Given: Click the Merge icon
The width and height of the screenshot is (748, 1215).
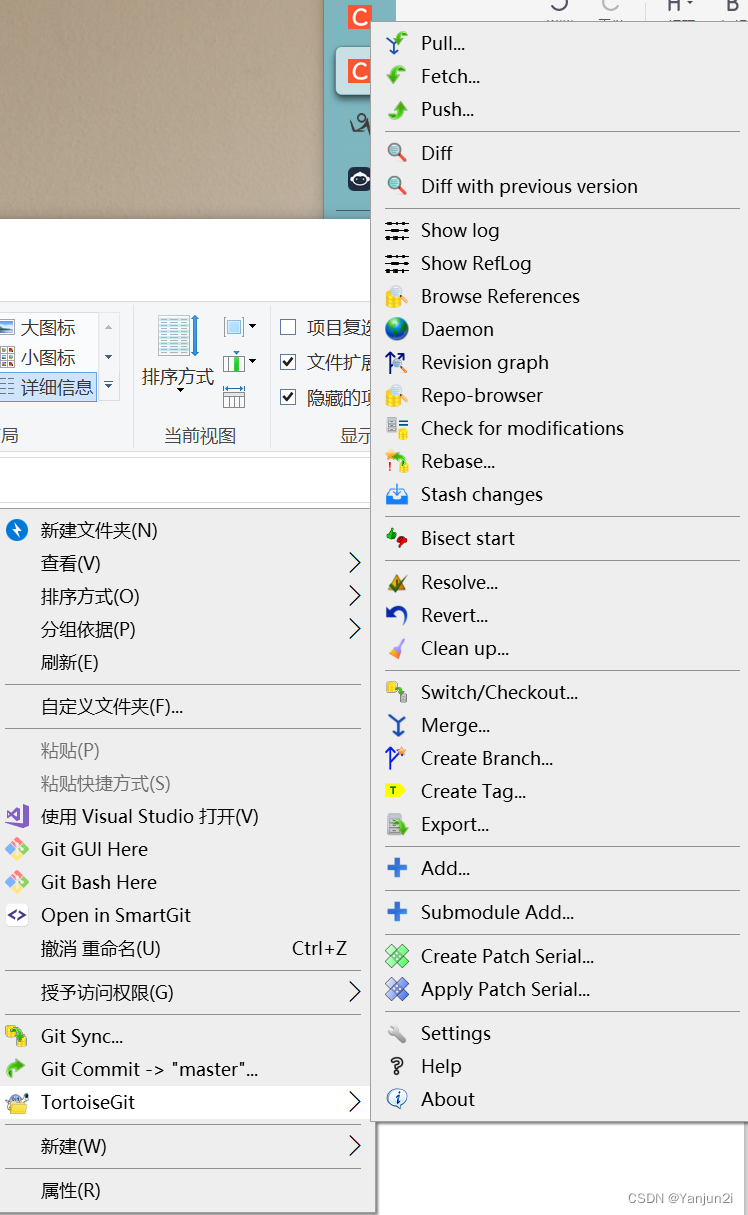Looking at the screenshot, I should pyautogui.click(x=397, y=725).
